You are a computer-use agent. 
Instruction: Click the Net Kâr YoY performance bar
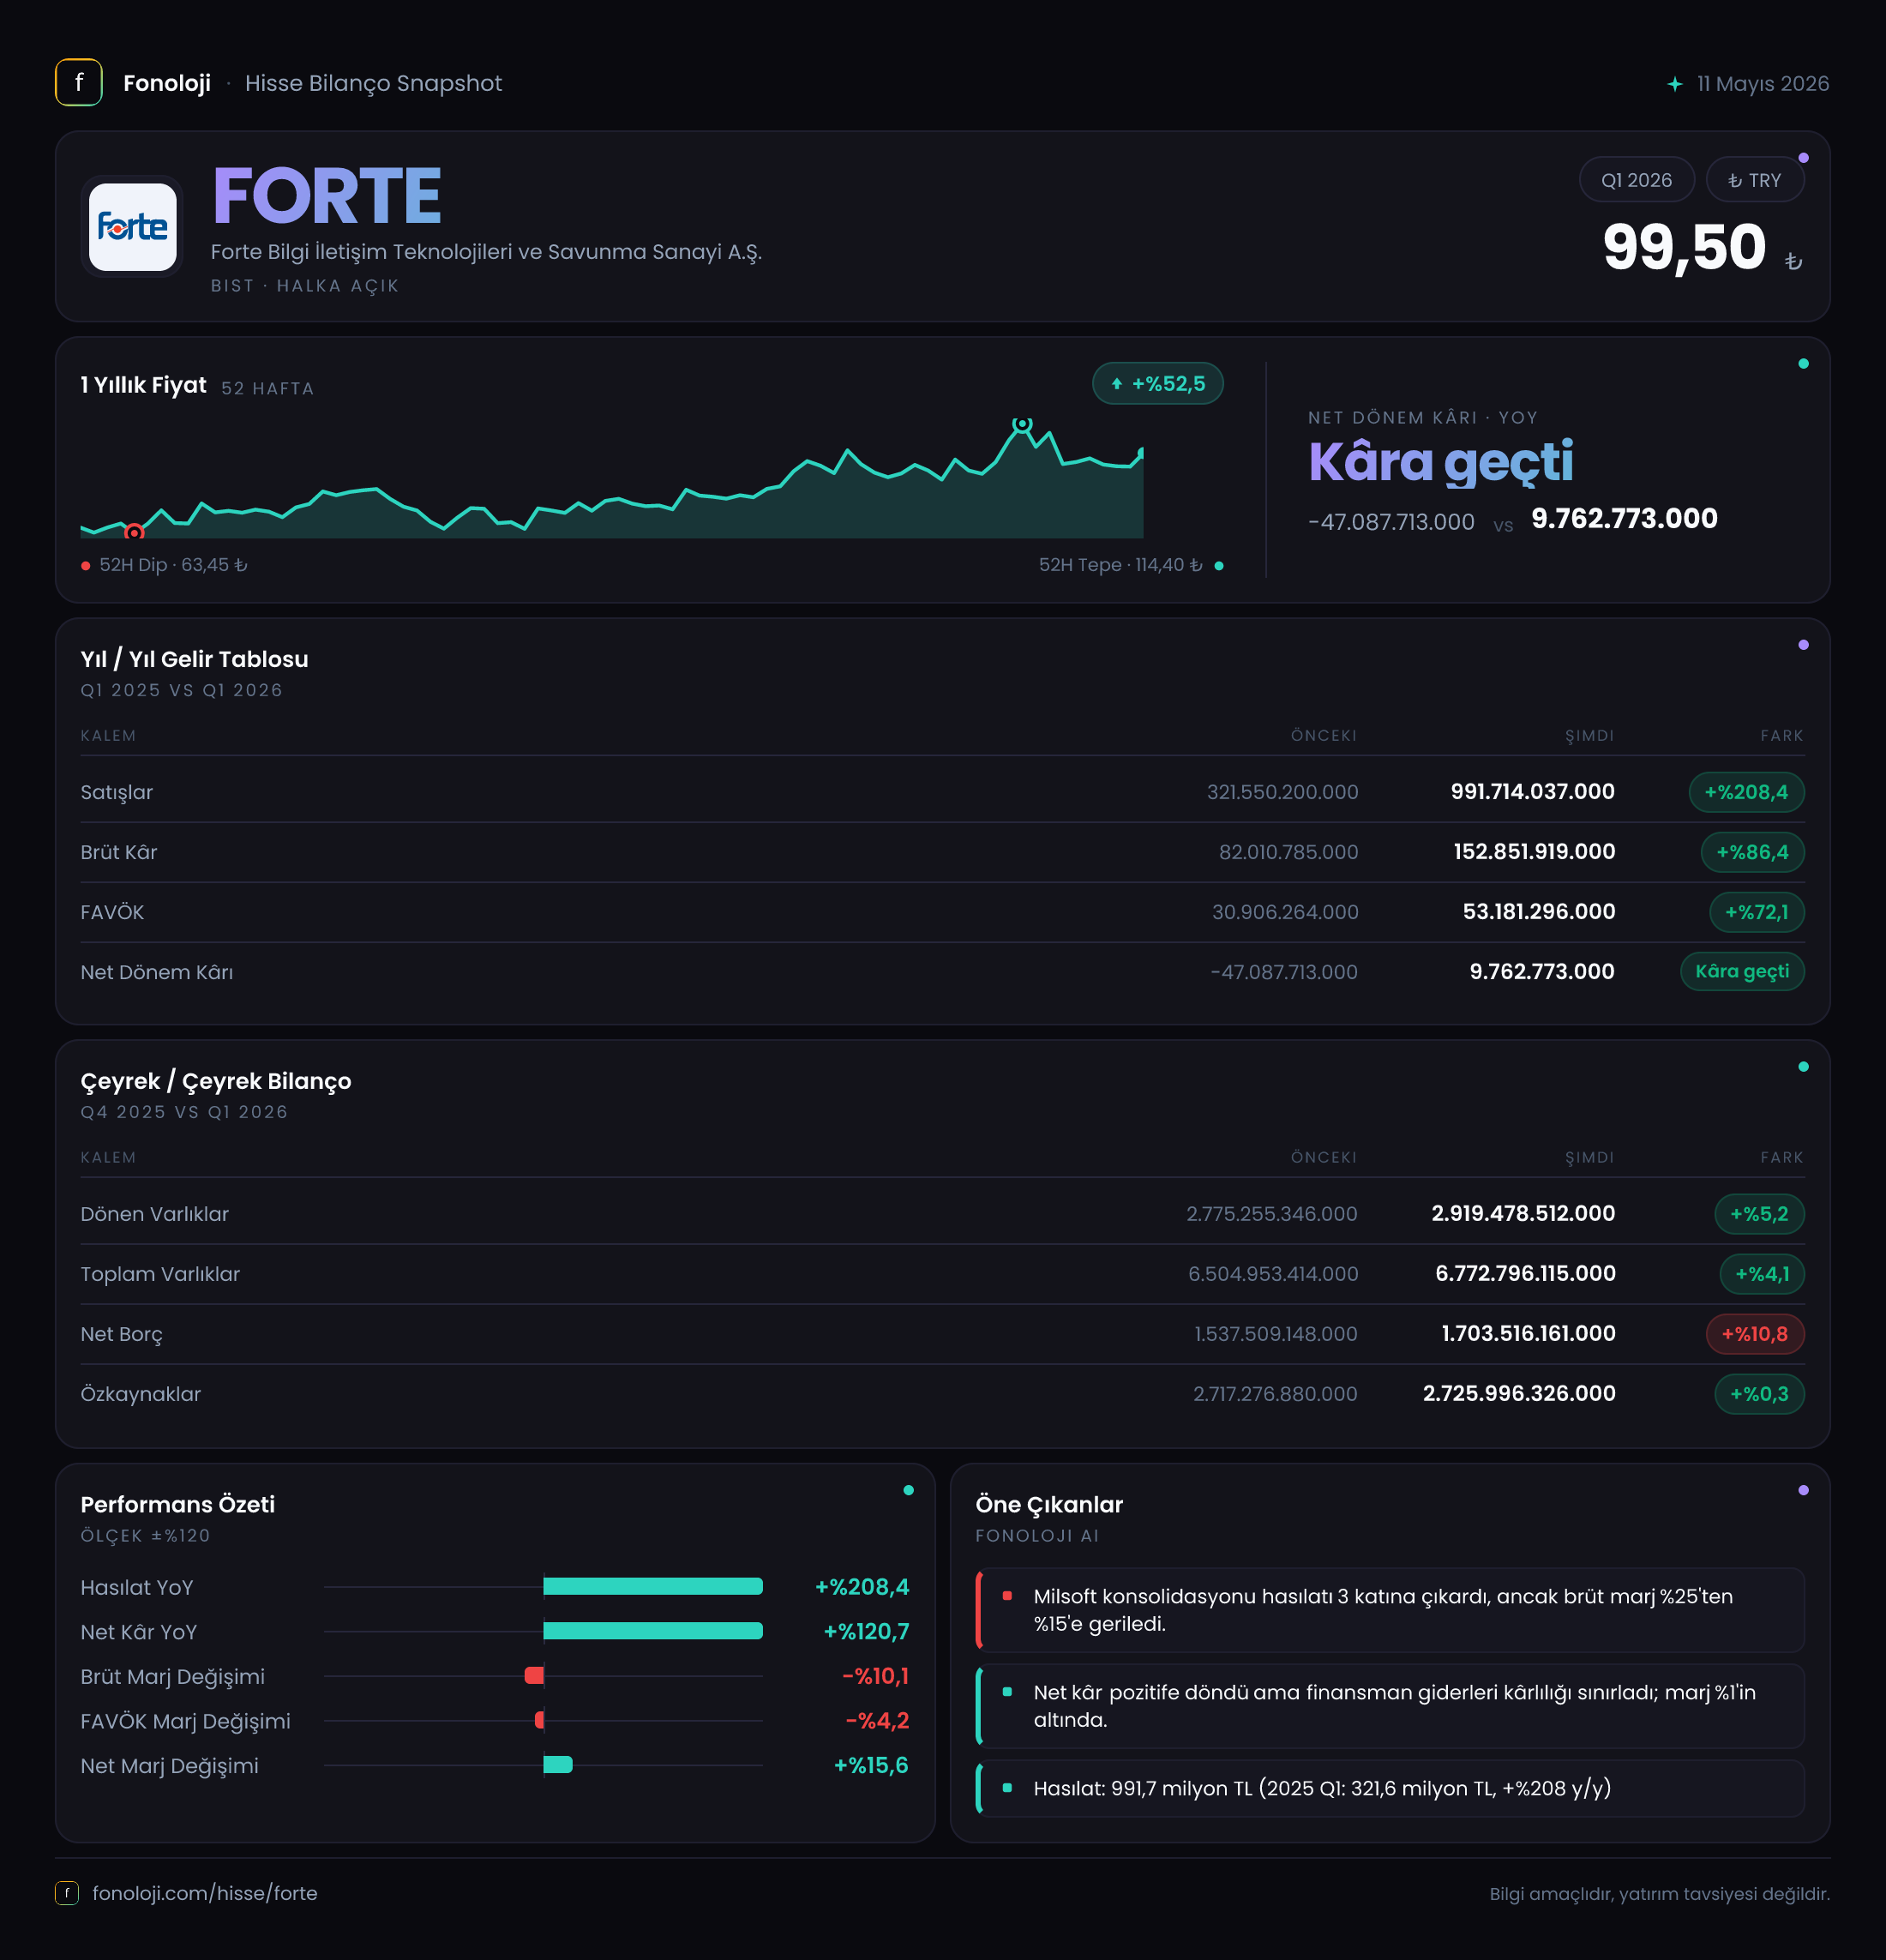pyautogui.click(x=653, y=1631)
